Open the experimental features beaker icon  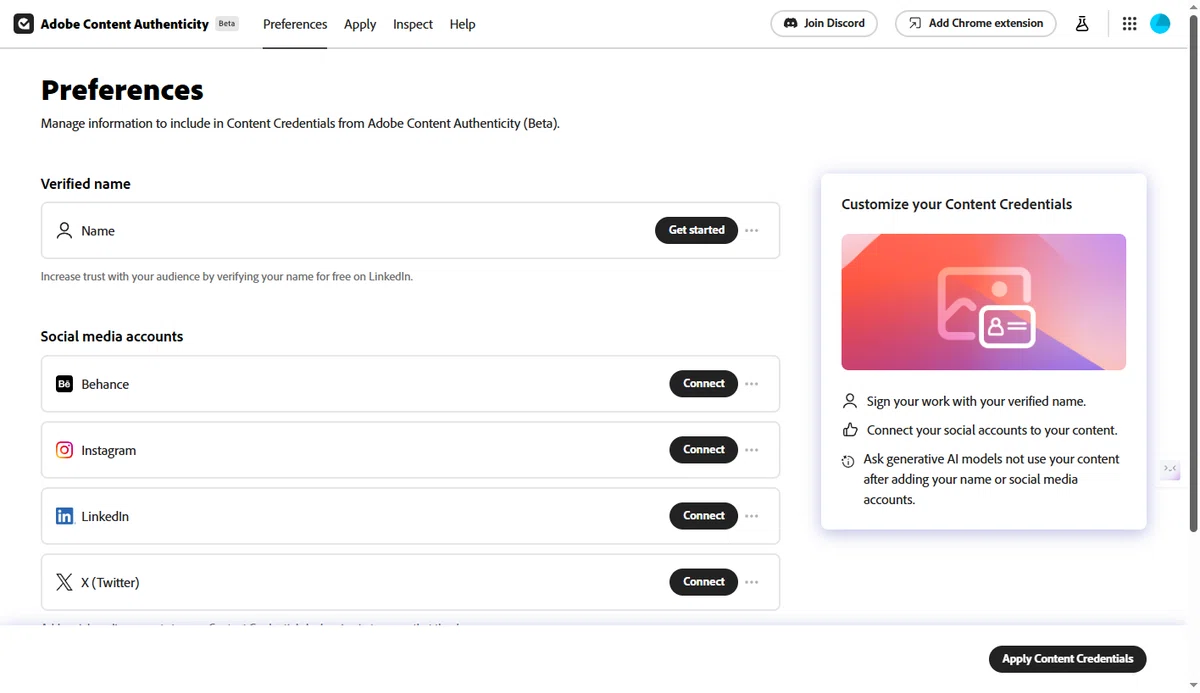point(1081,24)
